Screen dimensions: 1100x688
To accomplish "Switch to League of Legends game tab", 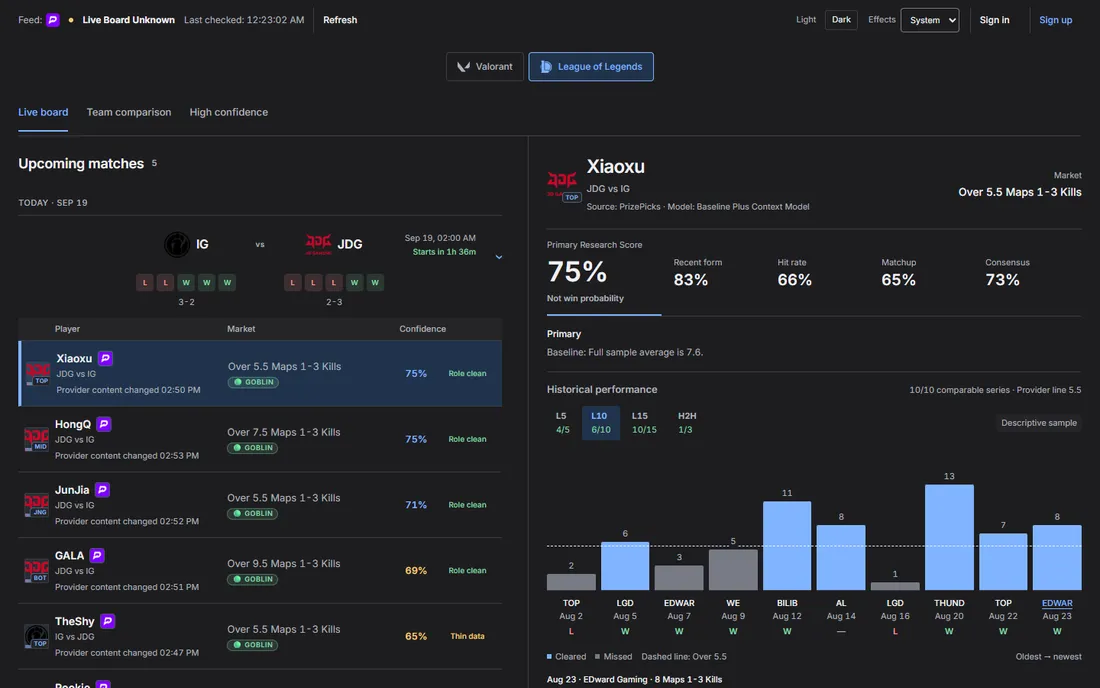I will tap(591, 67).
